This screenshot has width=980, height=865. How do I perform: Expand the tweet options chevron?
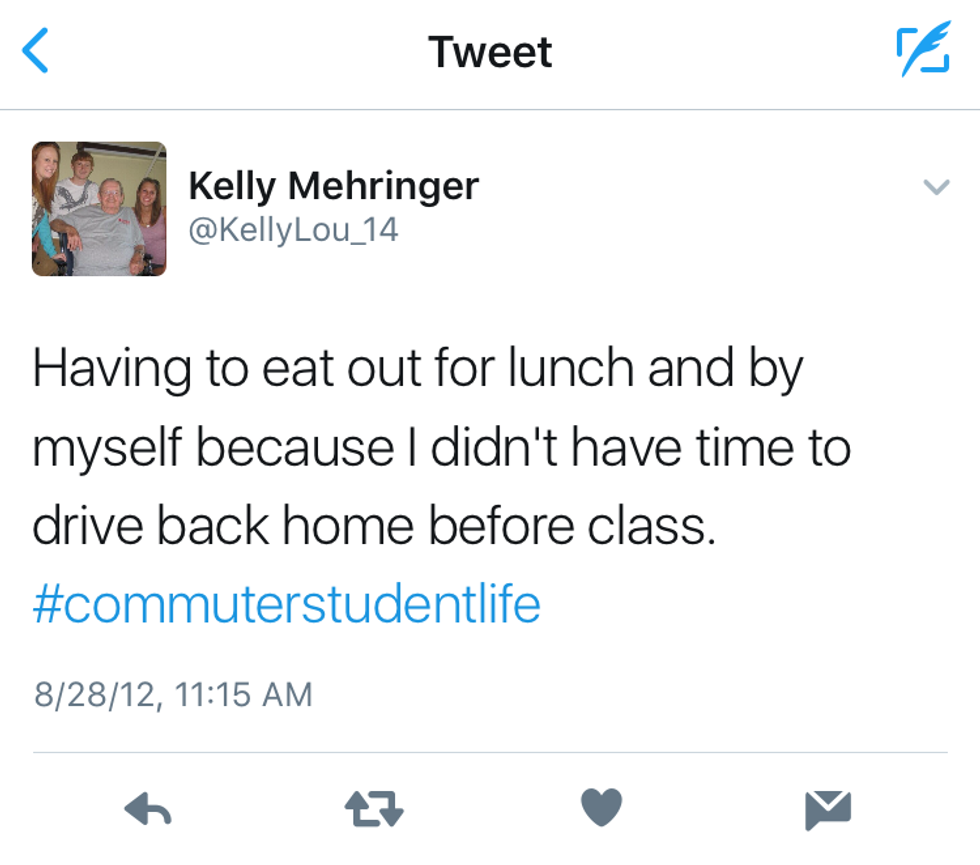(x=936, y=187)
